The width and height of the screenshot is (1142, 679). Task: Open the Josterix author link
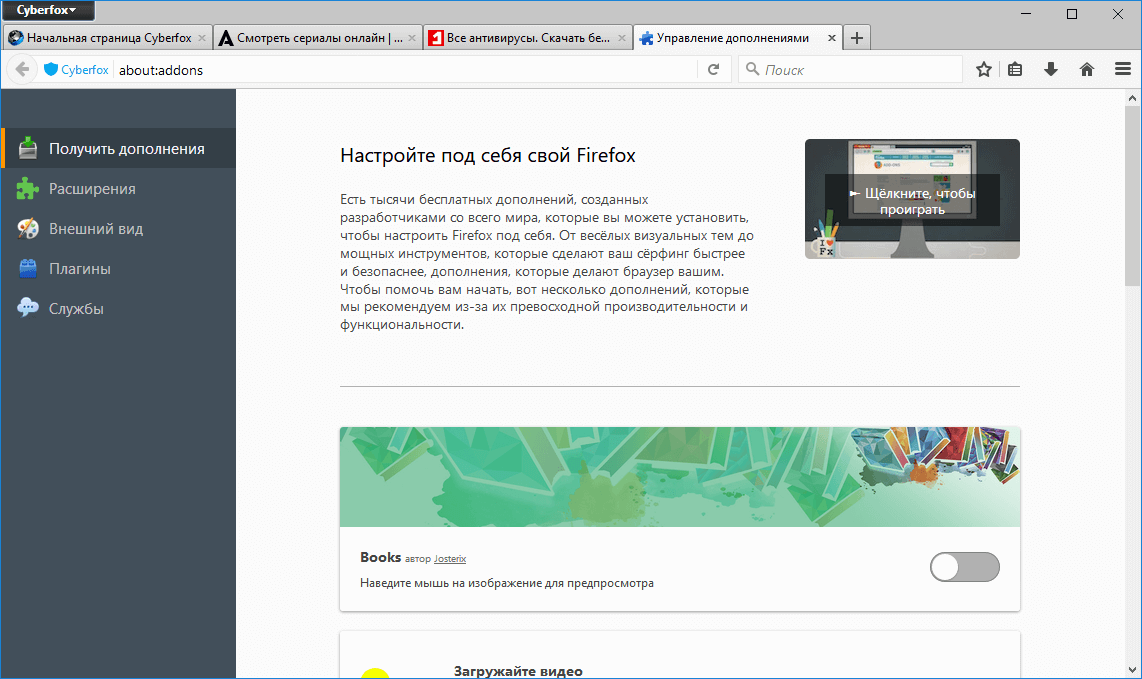coord(449,559)
